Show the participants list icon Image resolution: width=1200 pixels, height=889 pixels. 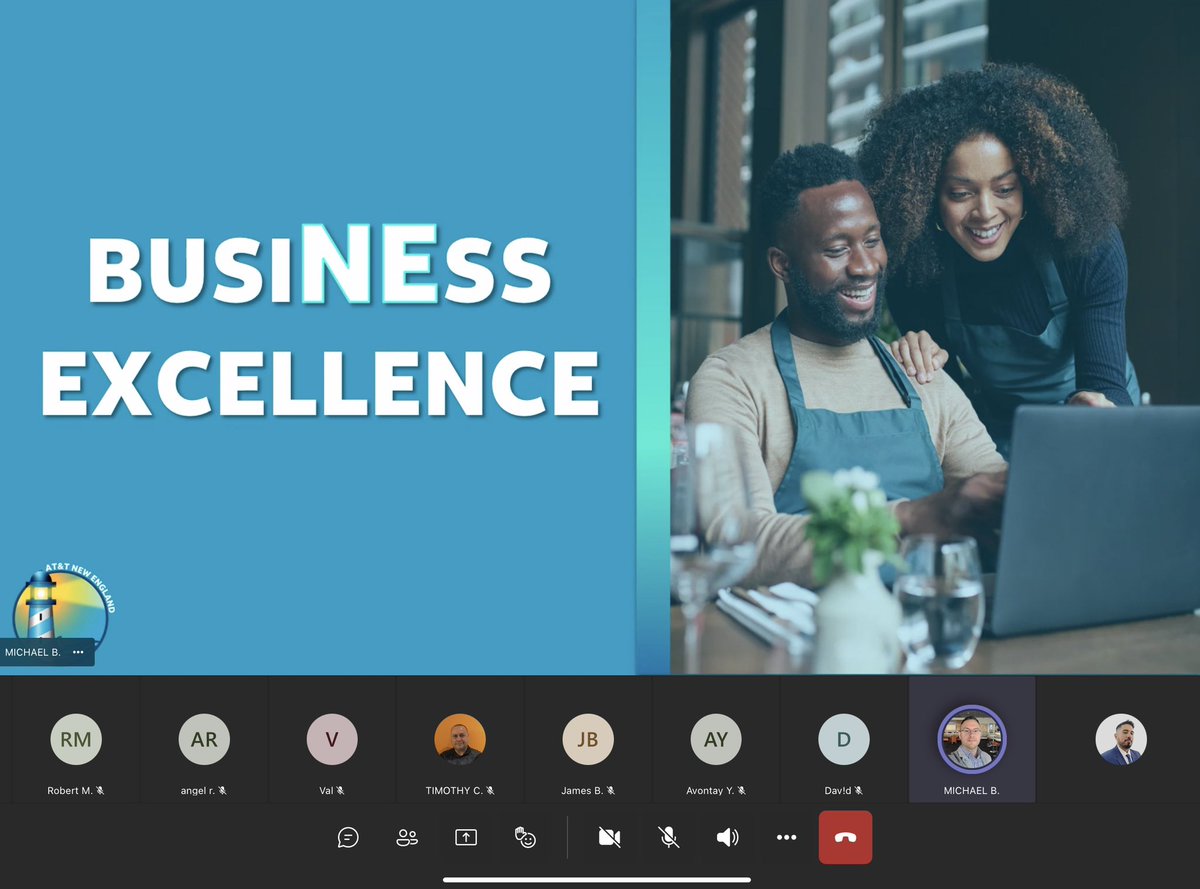click(407, 837)
